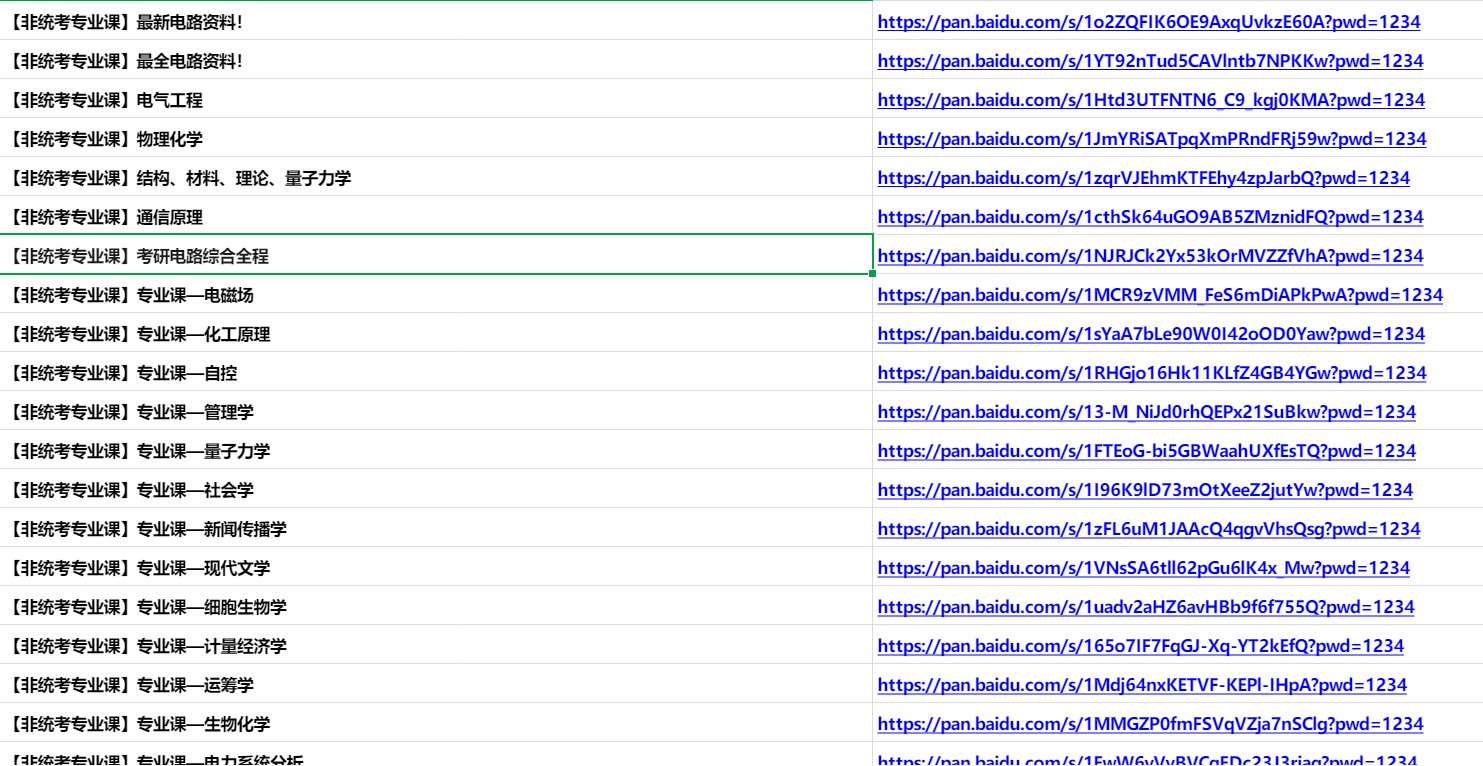Open the Baidu link for 通信原理
The height and width of the screenshot is (766, 1483).
click(1150, 217)
